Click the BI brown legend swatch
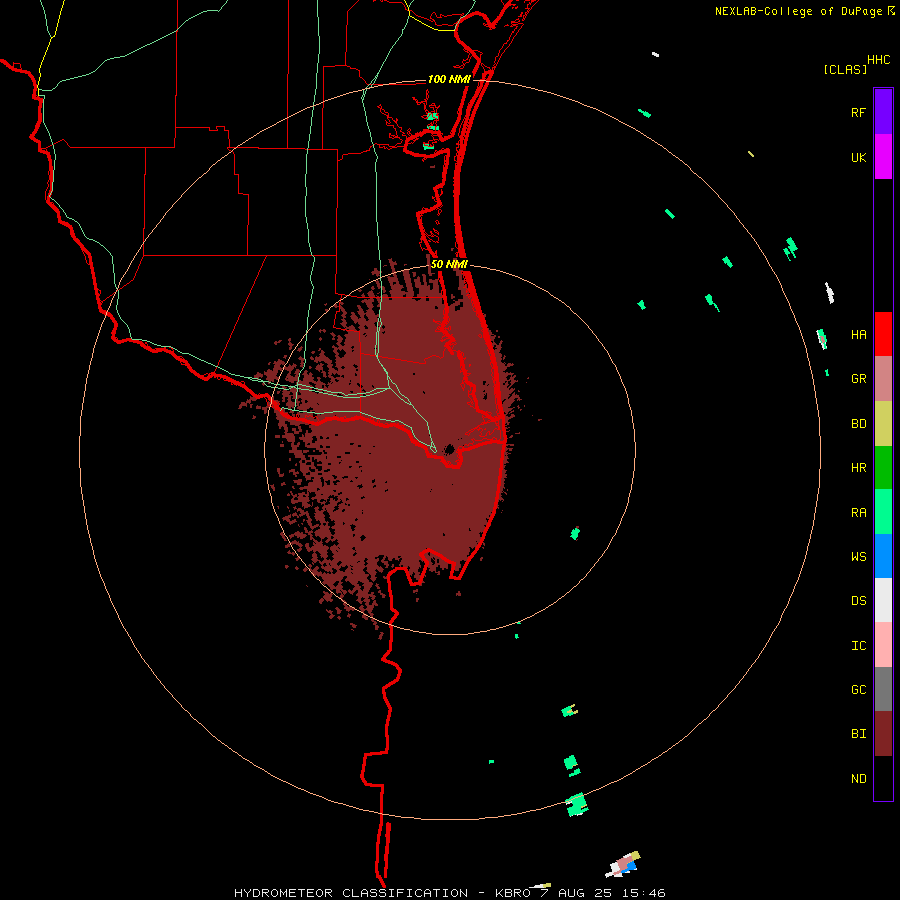Screen dimensions: 900x900 [x=883, y=734]
